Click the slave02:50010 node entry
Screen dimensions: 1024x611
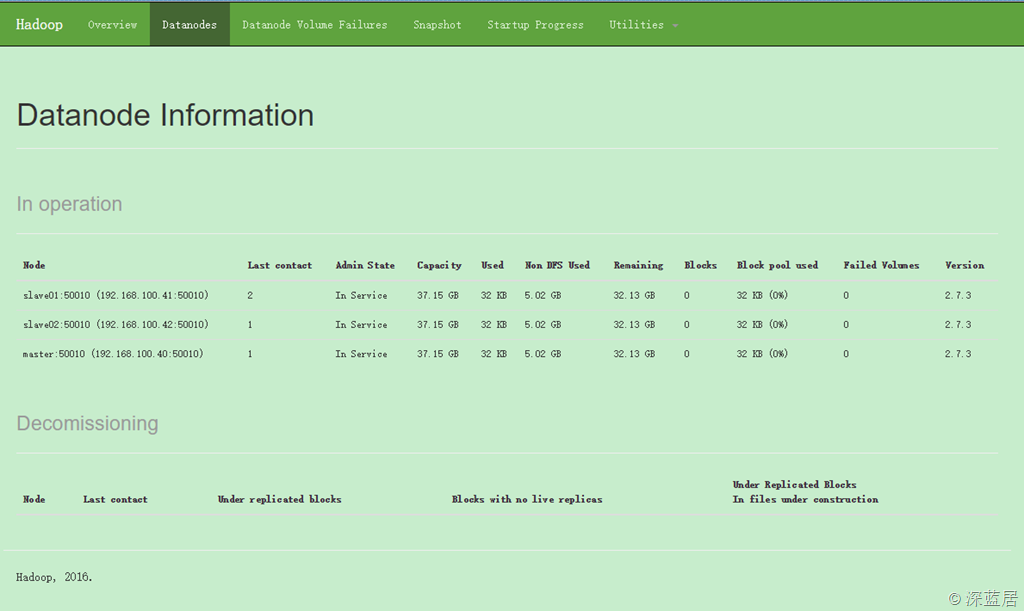pyautogui.click(x=115, y=325)
